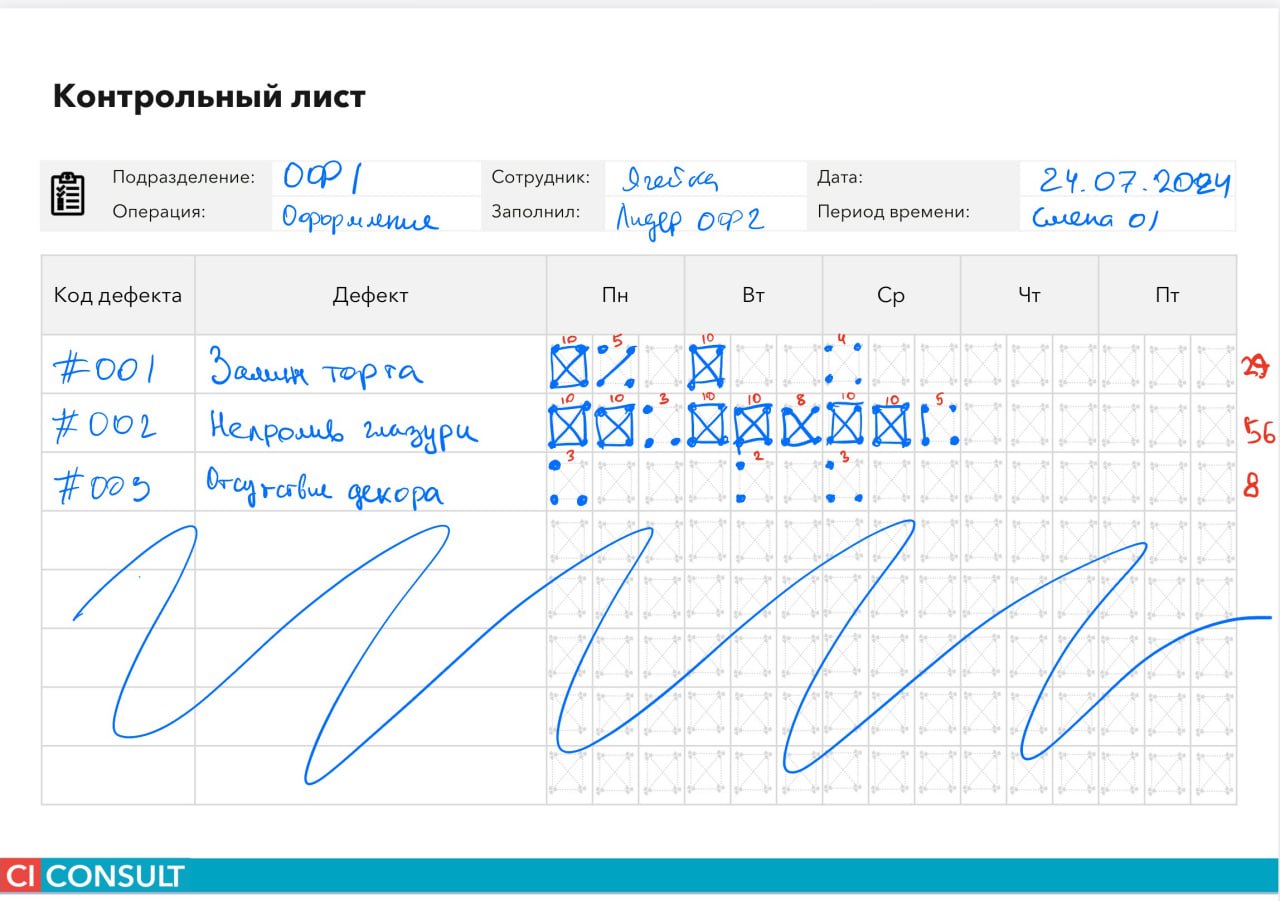Click the 'Заполнил:' label
This screenshot has height=901, width=1280.
pyautogui.click(x=536, y=212)
